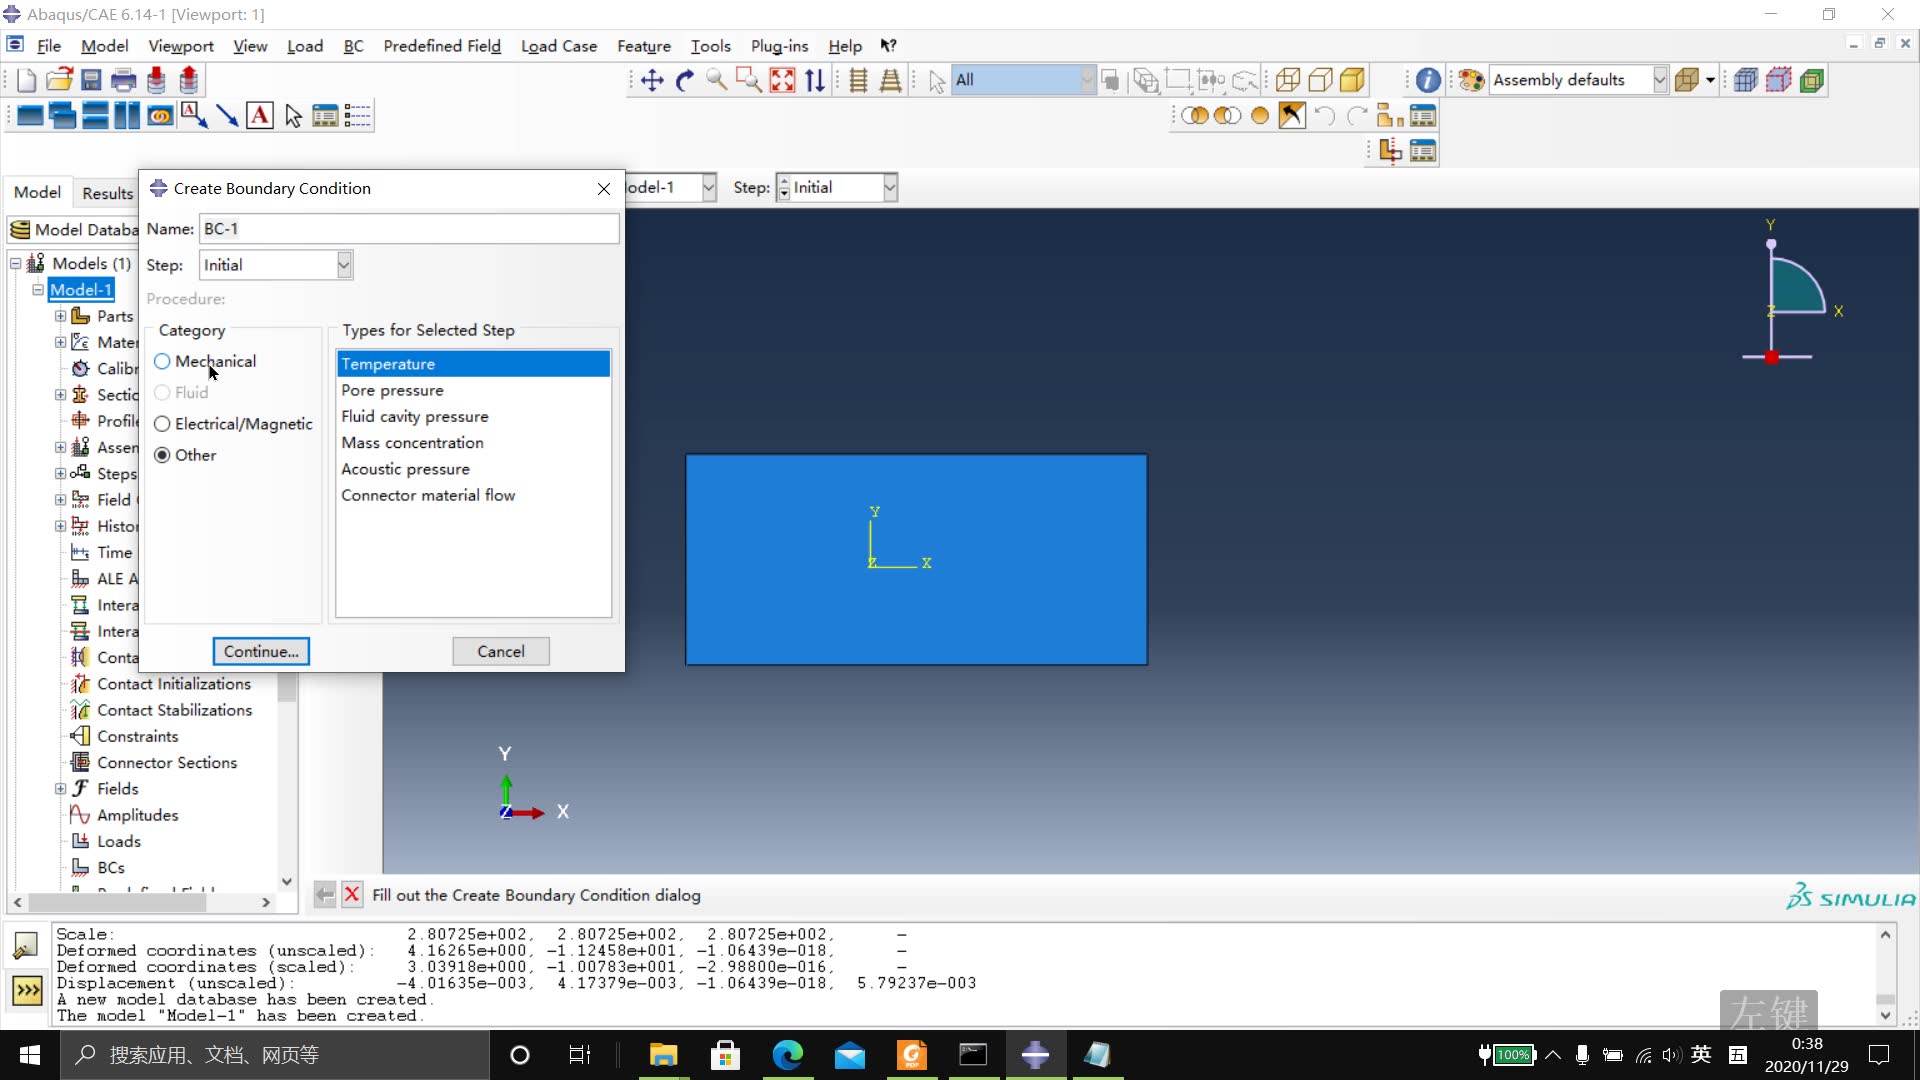Click the Create Text annotation icon

(x=260, y=116)
